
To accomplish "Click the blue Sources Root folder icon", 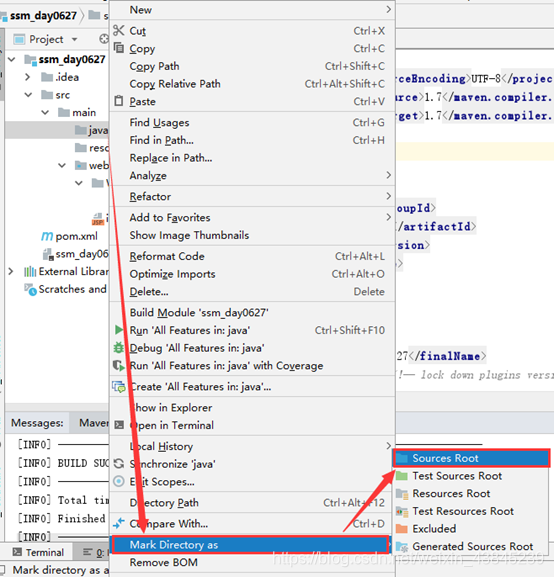I will coord(402,458).
